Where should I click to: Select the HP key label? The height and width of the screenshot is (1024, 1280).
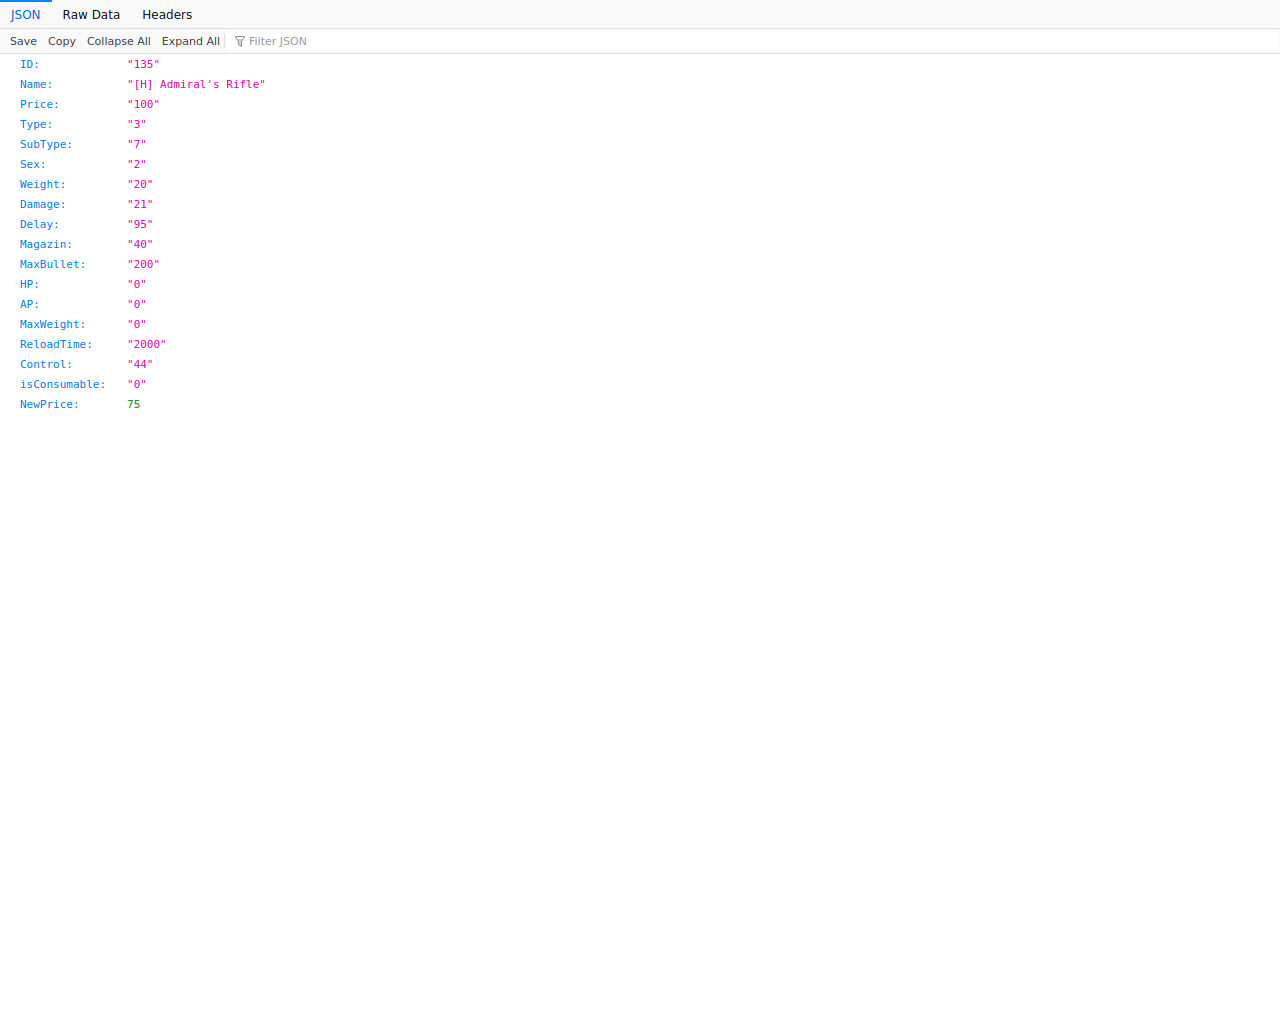click(x=30, y=284)
